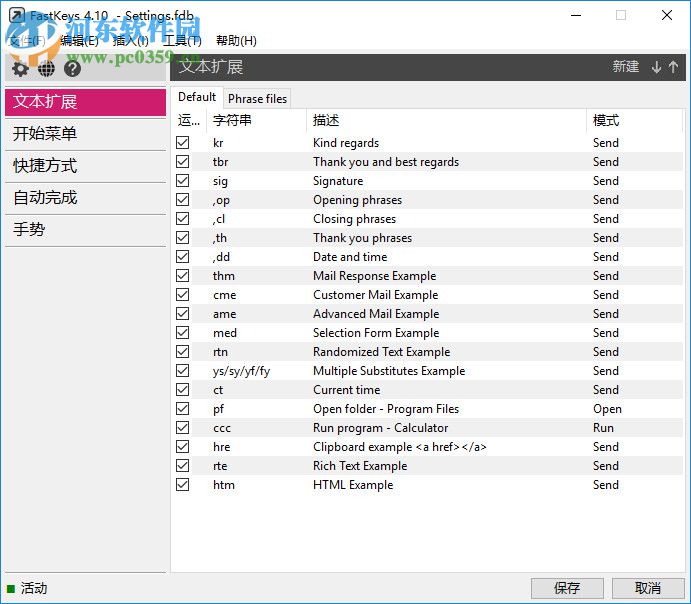Open help via the question mark icon
This screenshot has width=691, height=604.
coord(72,69)
